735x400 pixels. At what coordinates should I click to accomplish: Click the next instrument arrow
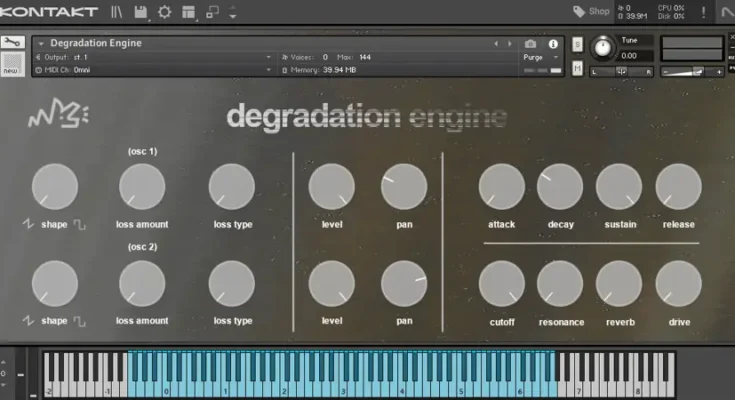pos(510,44)
